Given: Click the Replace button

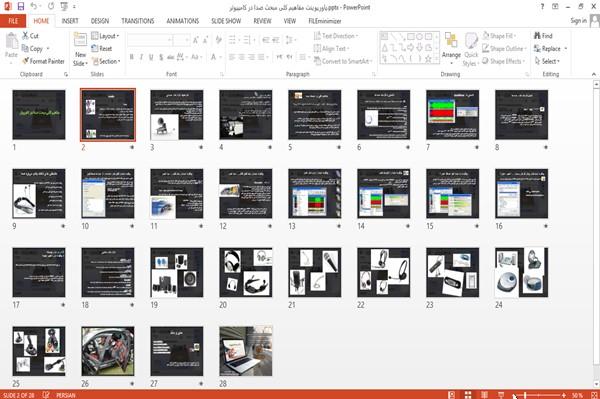Looking at the screenshot, I should point(550,49).
